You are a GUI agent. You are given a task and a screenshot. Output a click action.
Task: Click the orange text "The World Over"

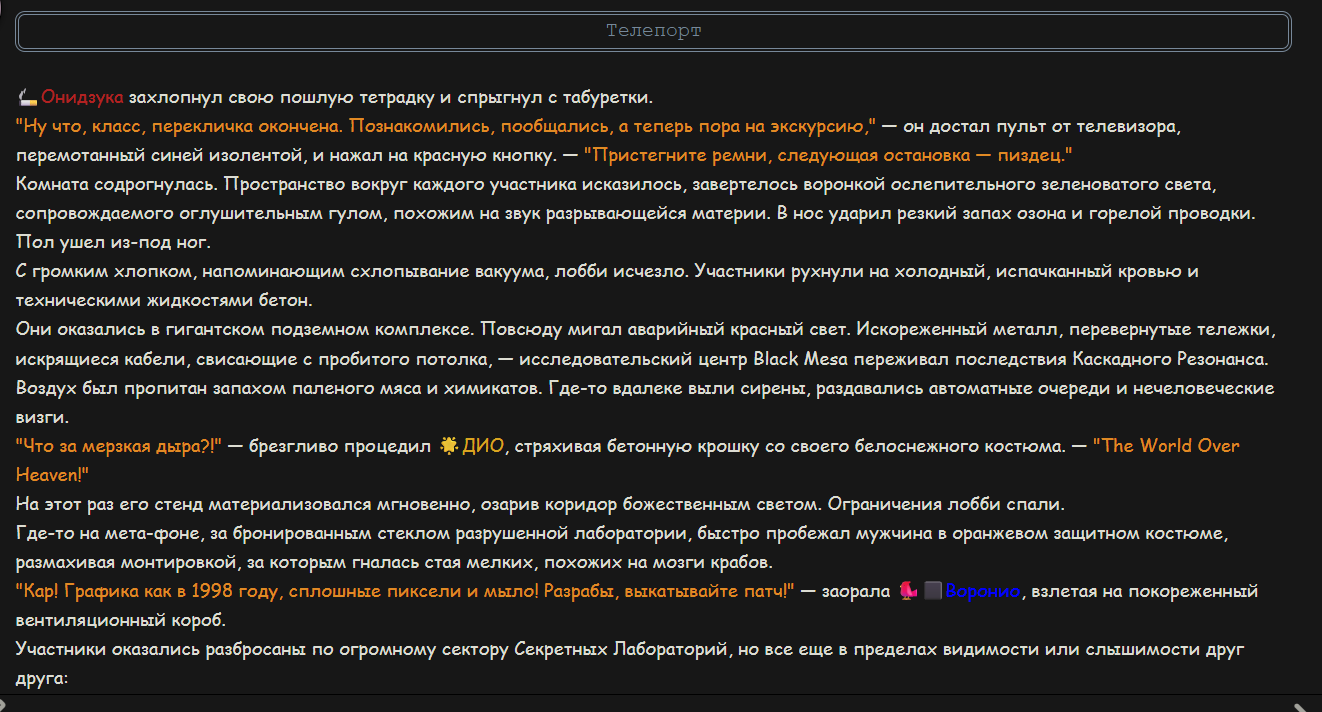coord(1166,446)
